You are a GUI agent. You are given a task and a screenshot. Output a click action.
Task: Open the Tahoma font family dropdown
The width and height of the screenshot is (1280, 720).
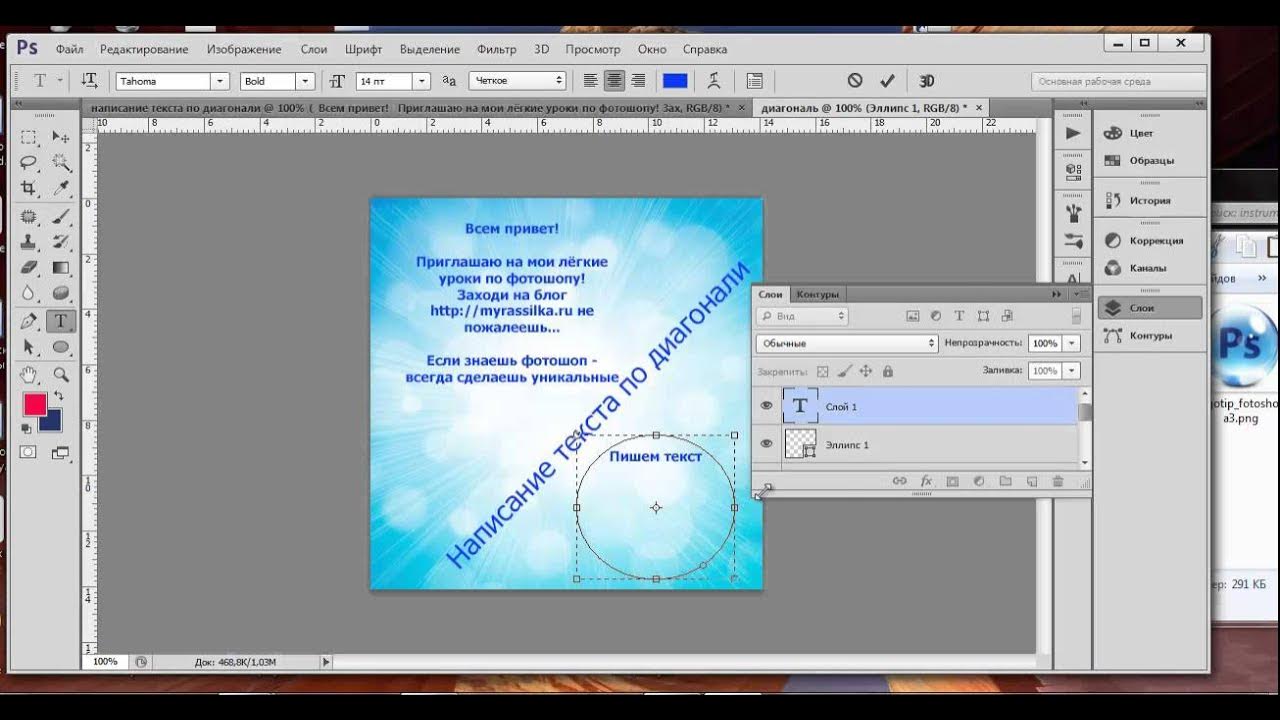220,81
